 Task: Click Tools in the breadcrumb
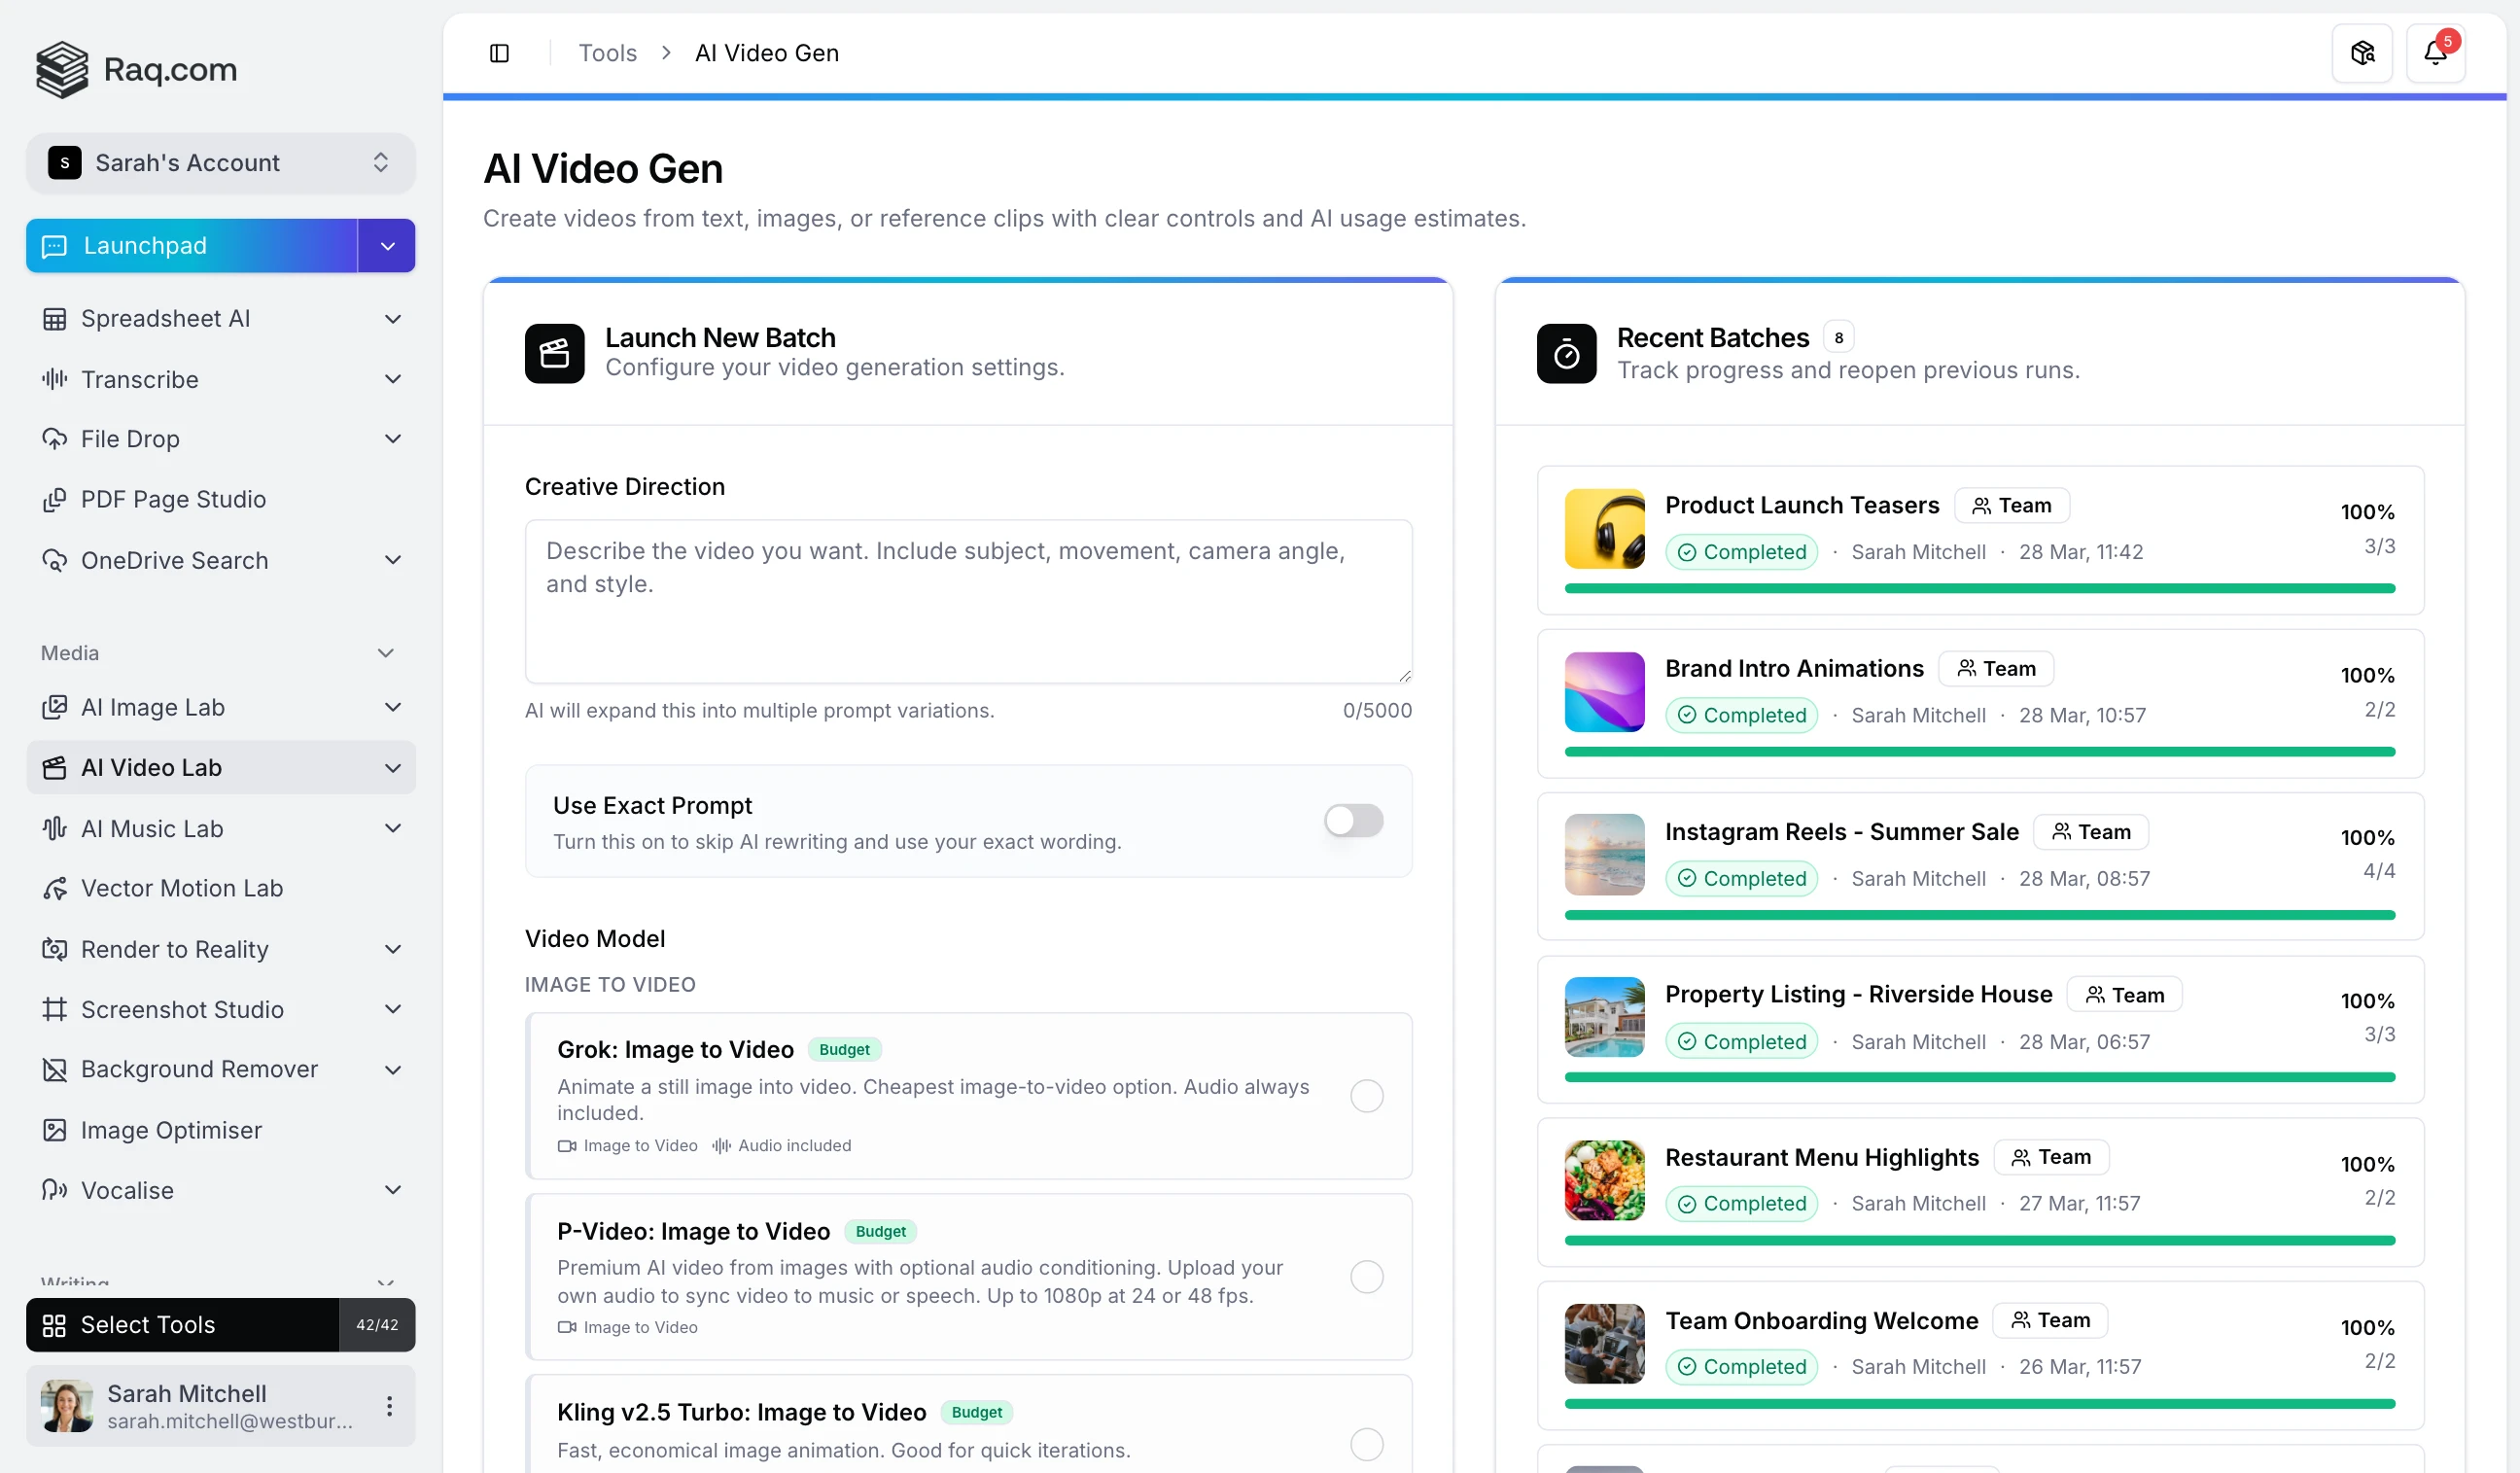point(606,52)
